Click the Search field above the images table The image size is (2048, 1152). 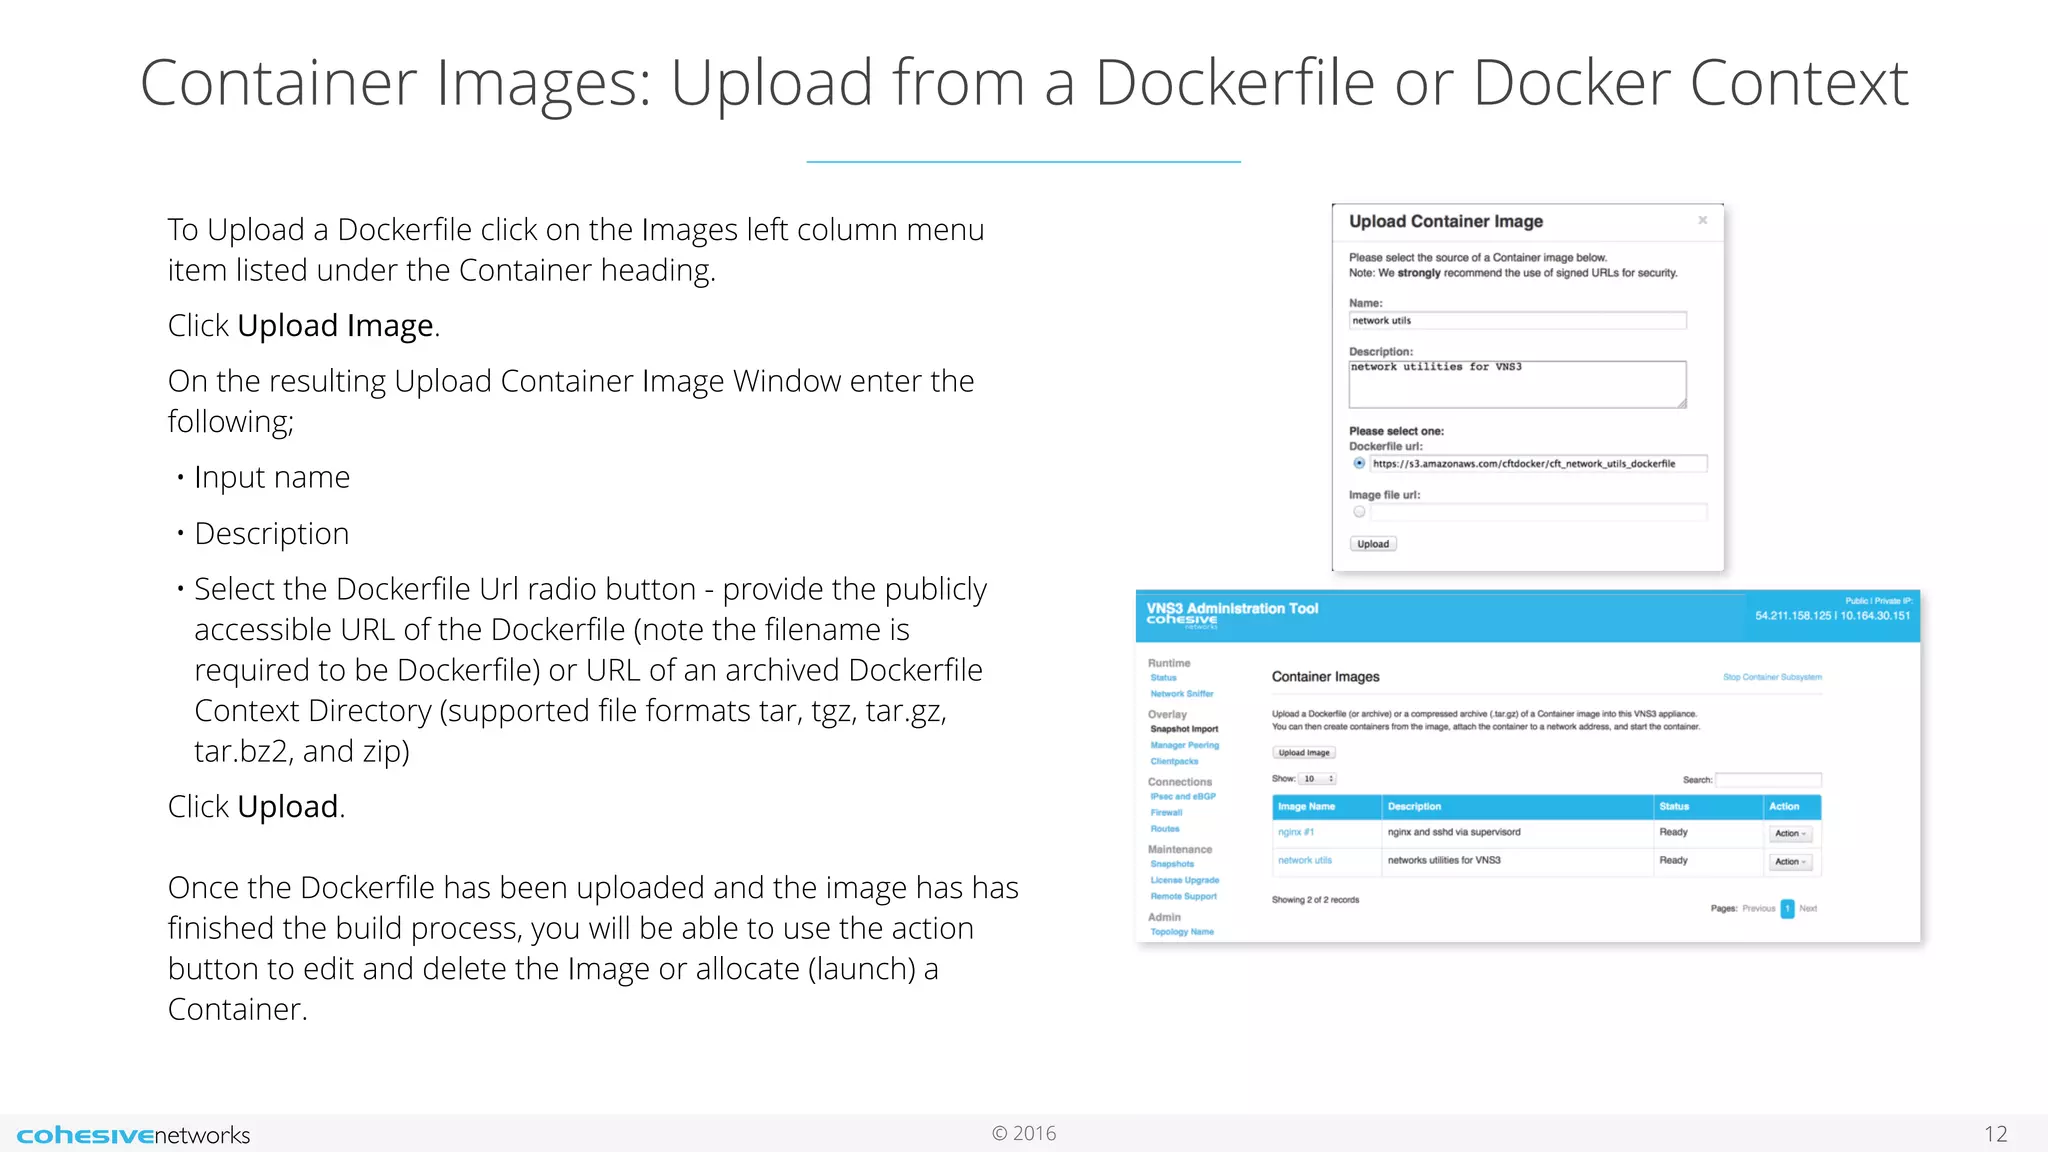point(1768,779)
